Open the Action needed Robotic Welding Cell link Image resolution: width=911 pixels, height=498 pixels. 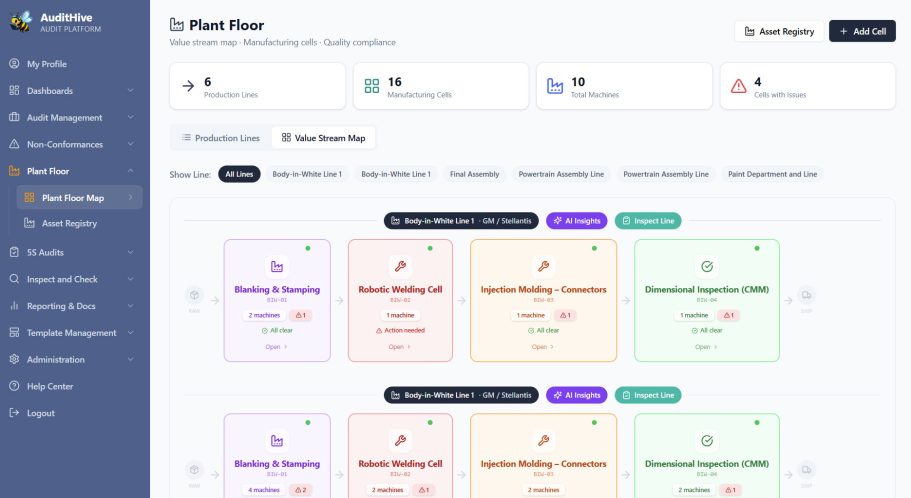click(x=399, y=347)
